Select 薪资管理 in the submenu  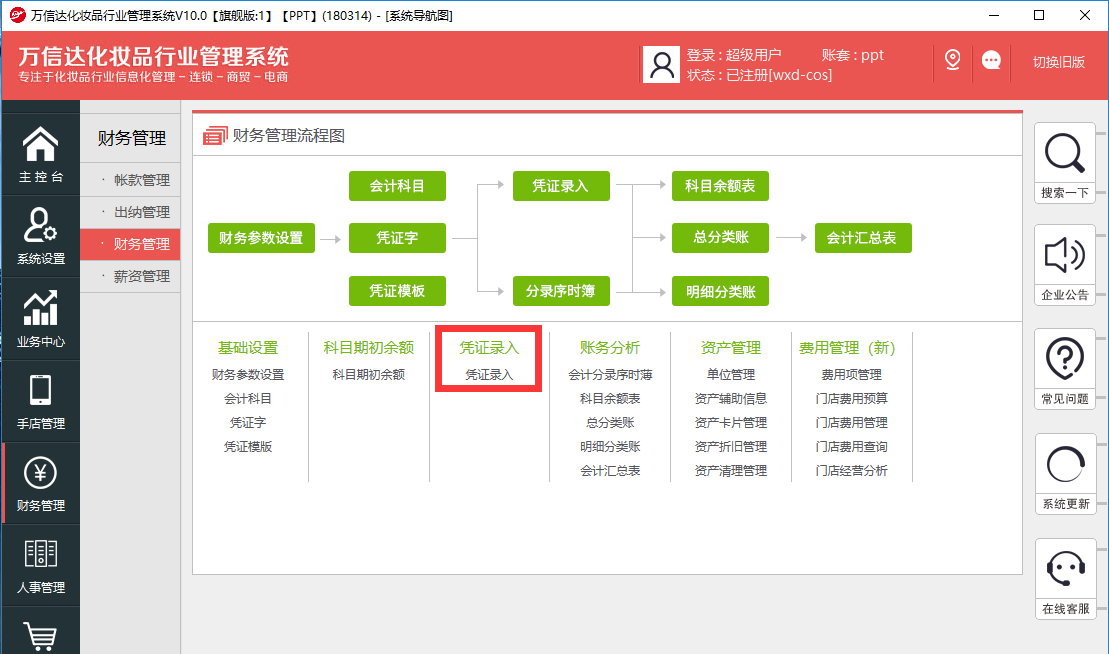141,276
